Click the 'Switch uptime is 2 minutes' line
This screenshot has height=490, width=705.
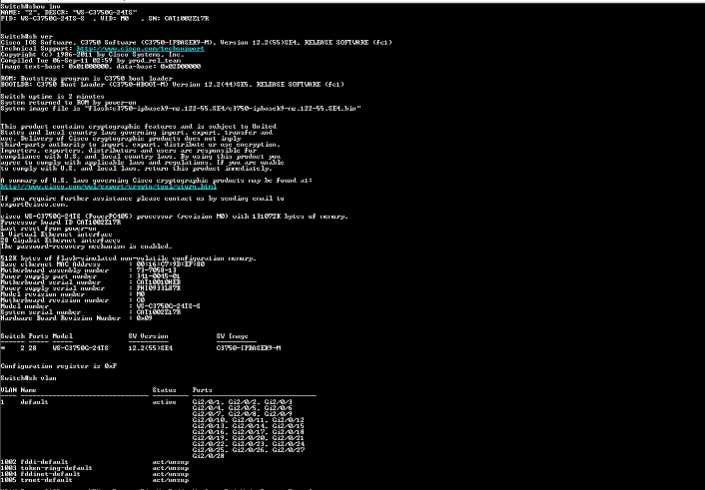[52, 96]
